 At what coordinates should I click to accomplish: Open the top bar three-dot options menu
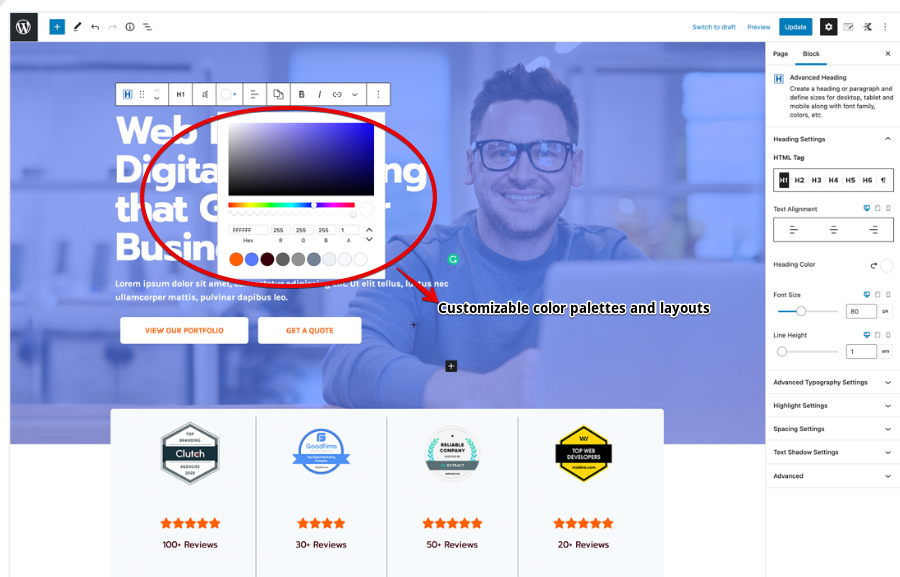tap(885, 27)
